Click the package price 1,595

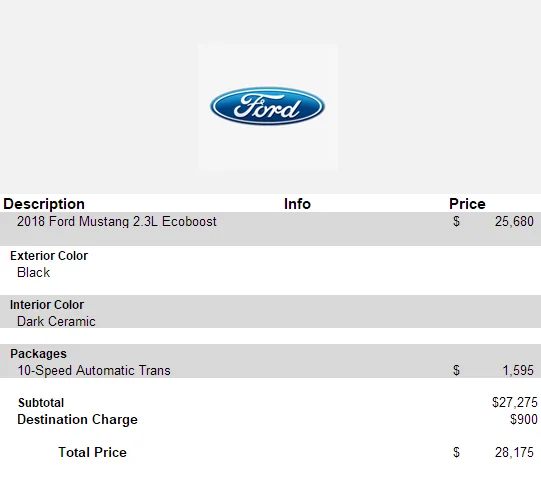[518, 371]
